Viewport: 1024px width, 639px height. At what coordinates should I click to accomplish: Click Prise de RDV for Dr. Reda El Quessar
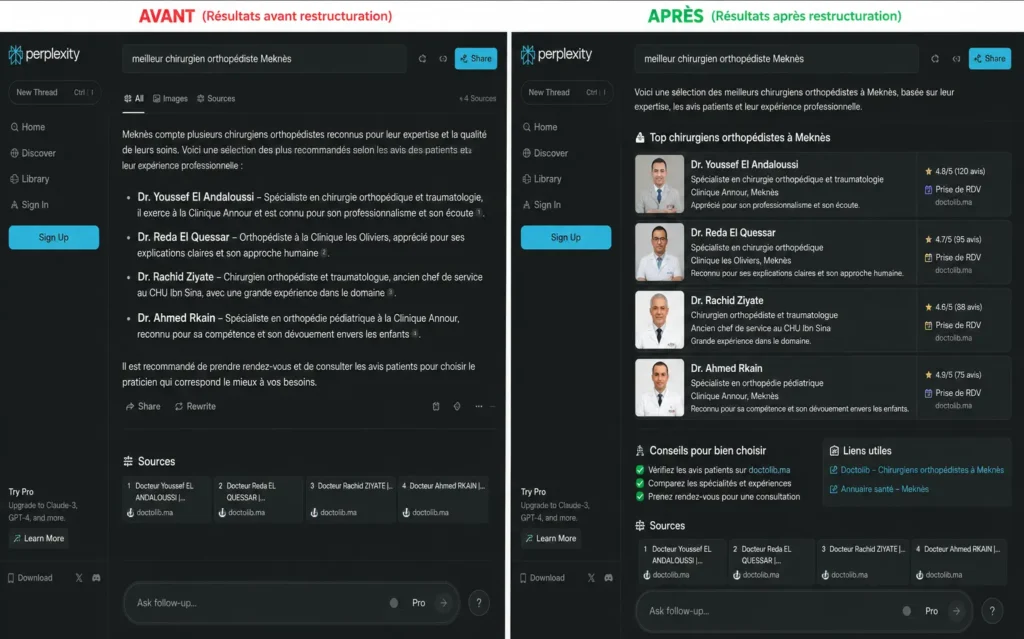pyautogui.click(x=953, y=257)
